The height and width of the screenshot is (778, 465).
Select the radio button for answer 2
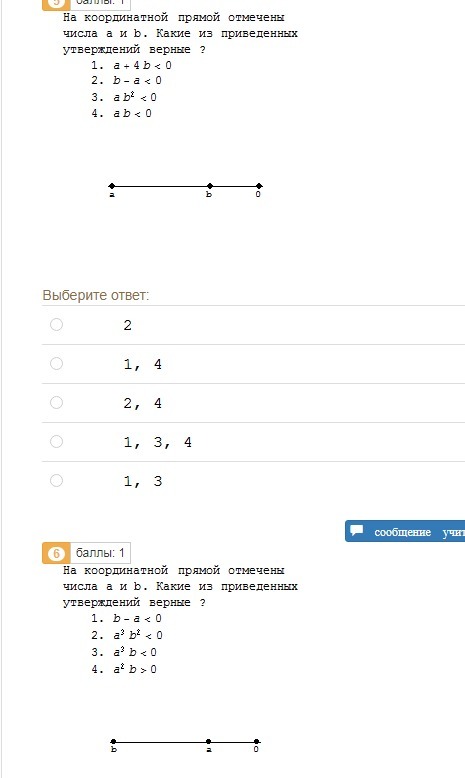tap(57, 324)
